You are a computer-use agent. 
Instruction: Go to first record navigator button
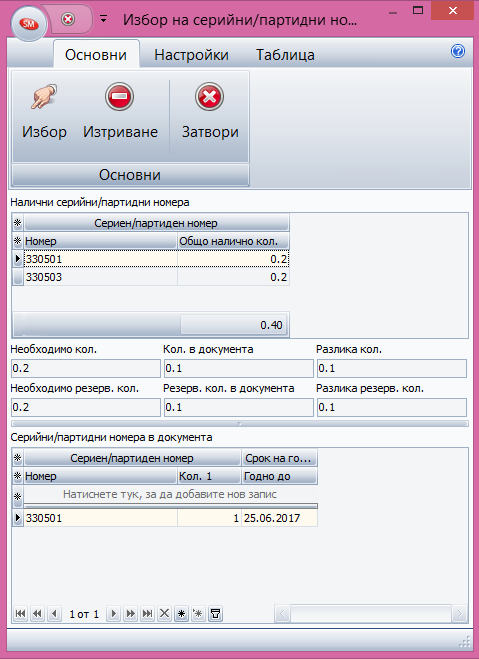click(x=20, y=614)
